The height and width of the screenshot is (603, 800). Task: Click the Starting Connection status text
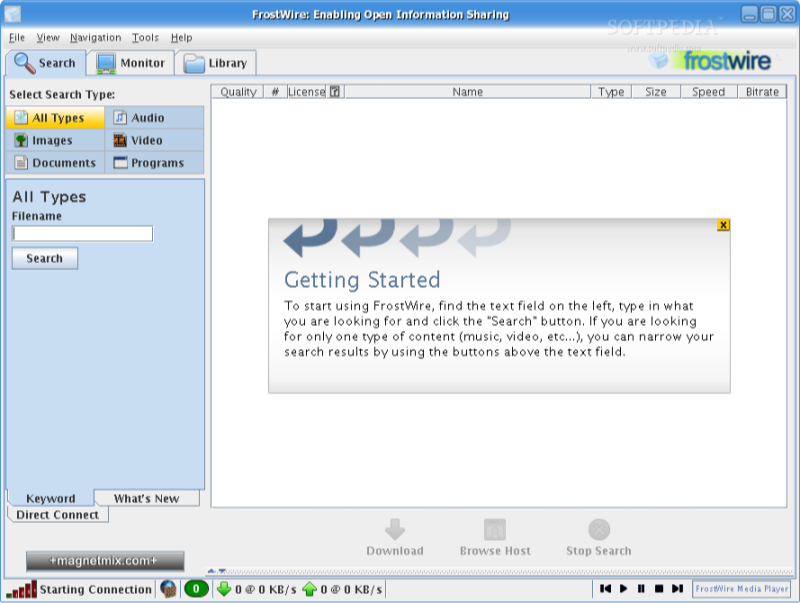pyautogui.click(x=95, y=589)
